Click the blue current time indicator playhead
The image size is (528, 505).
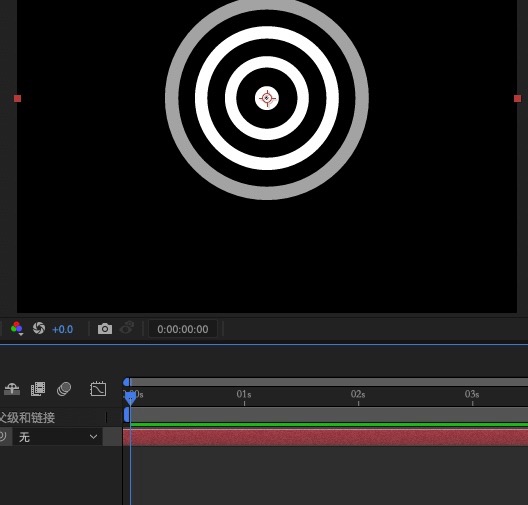click(x=130, y=398)
